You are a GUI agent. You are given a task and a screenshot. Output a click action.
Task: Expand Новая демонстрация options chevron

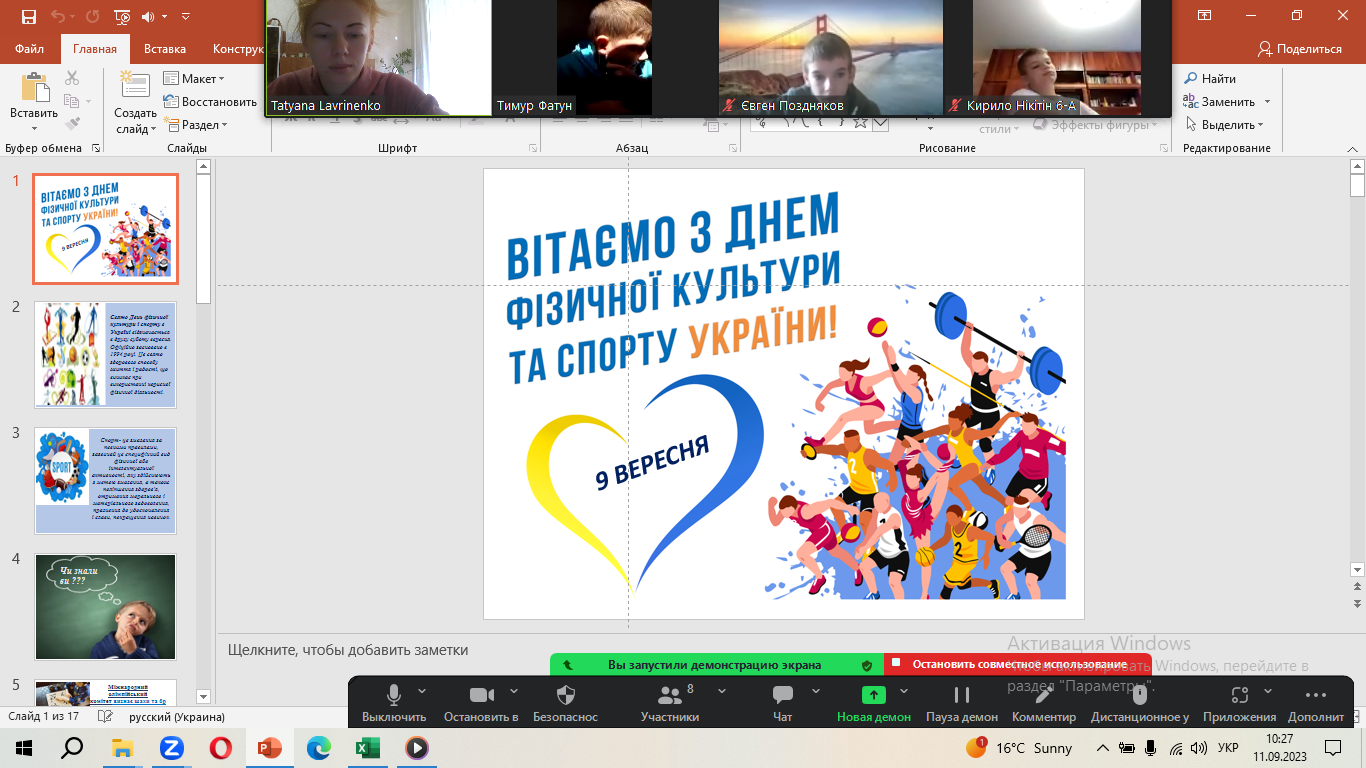click(904, 691)
